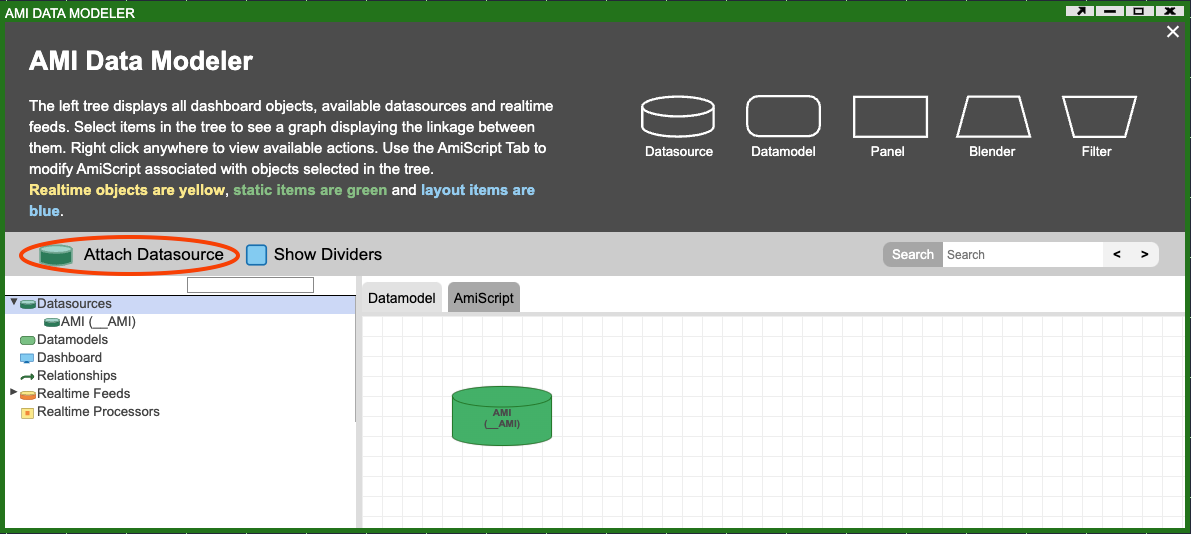Click into the Search text field
The height and width of the screenshot is (534, 1191).
pos(1020,255)
